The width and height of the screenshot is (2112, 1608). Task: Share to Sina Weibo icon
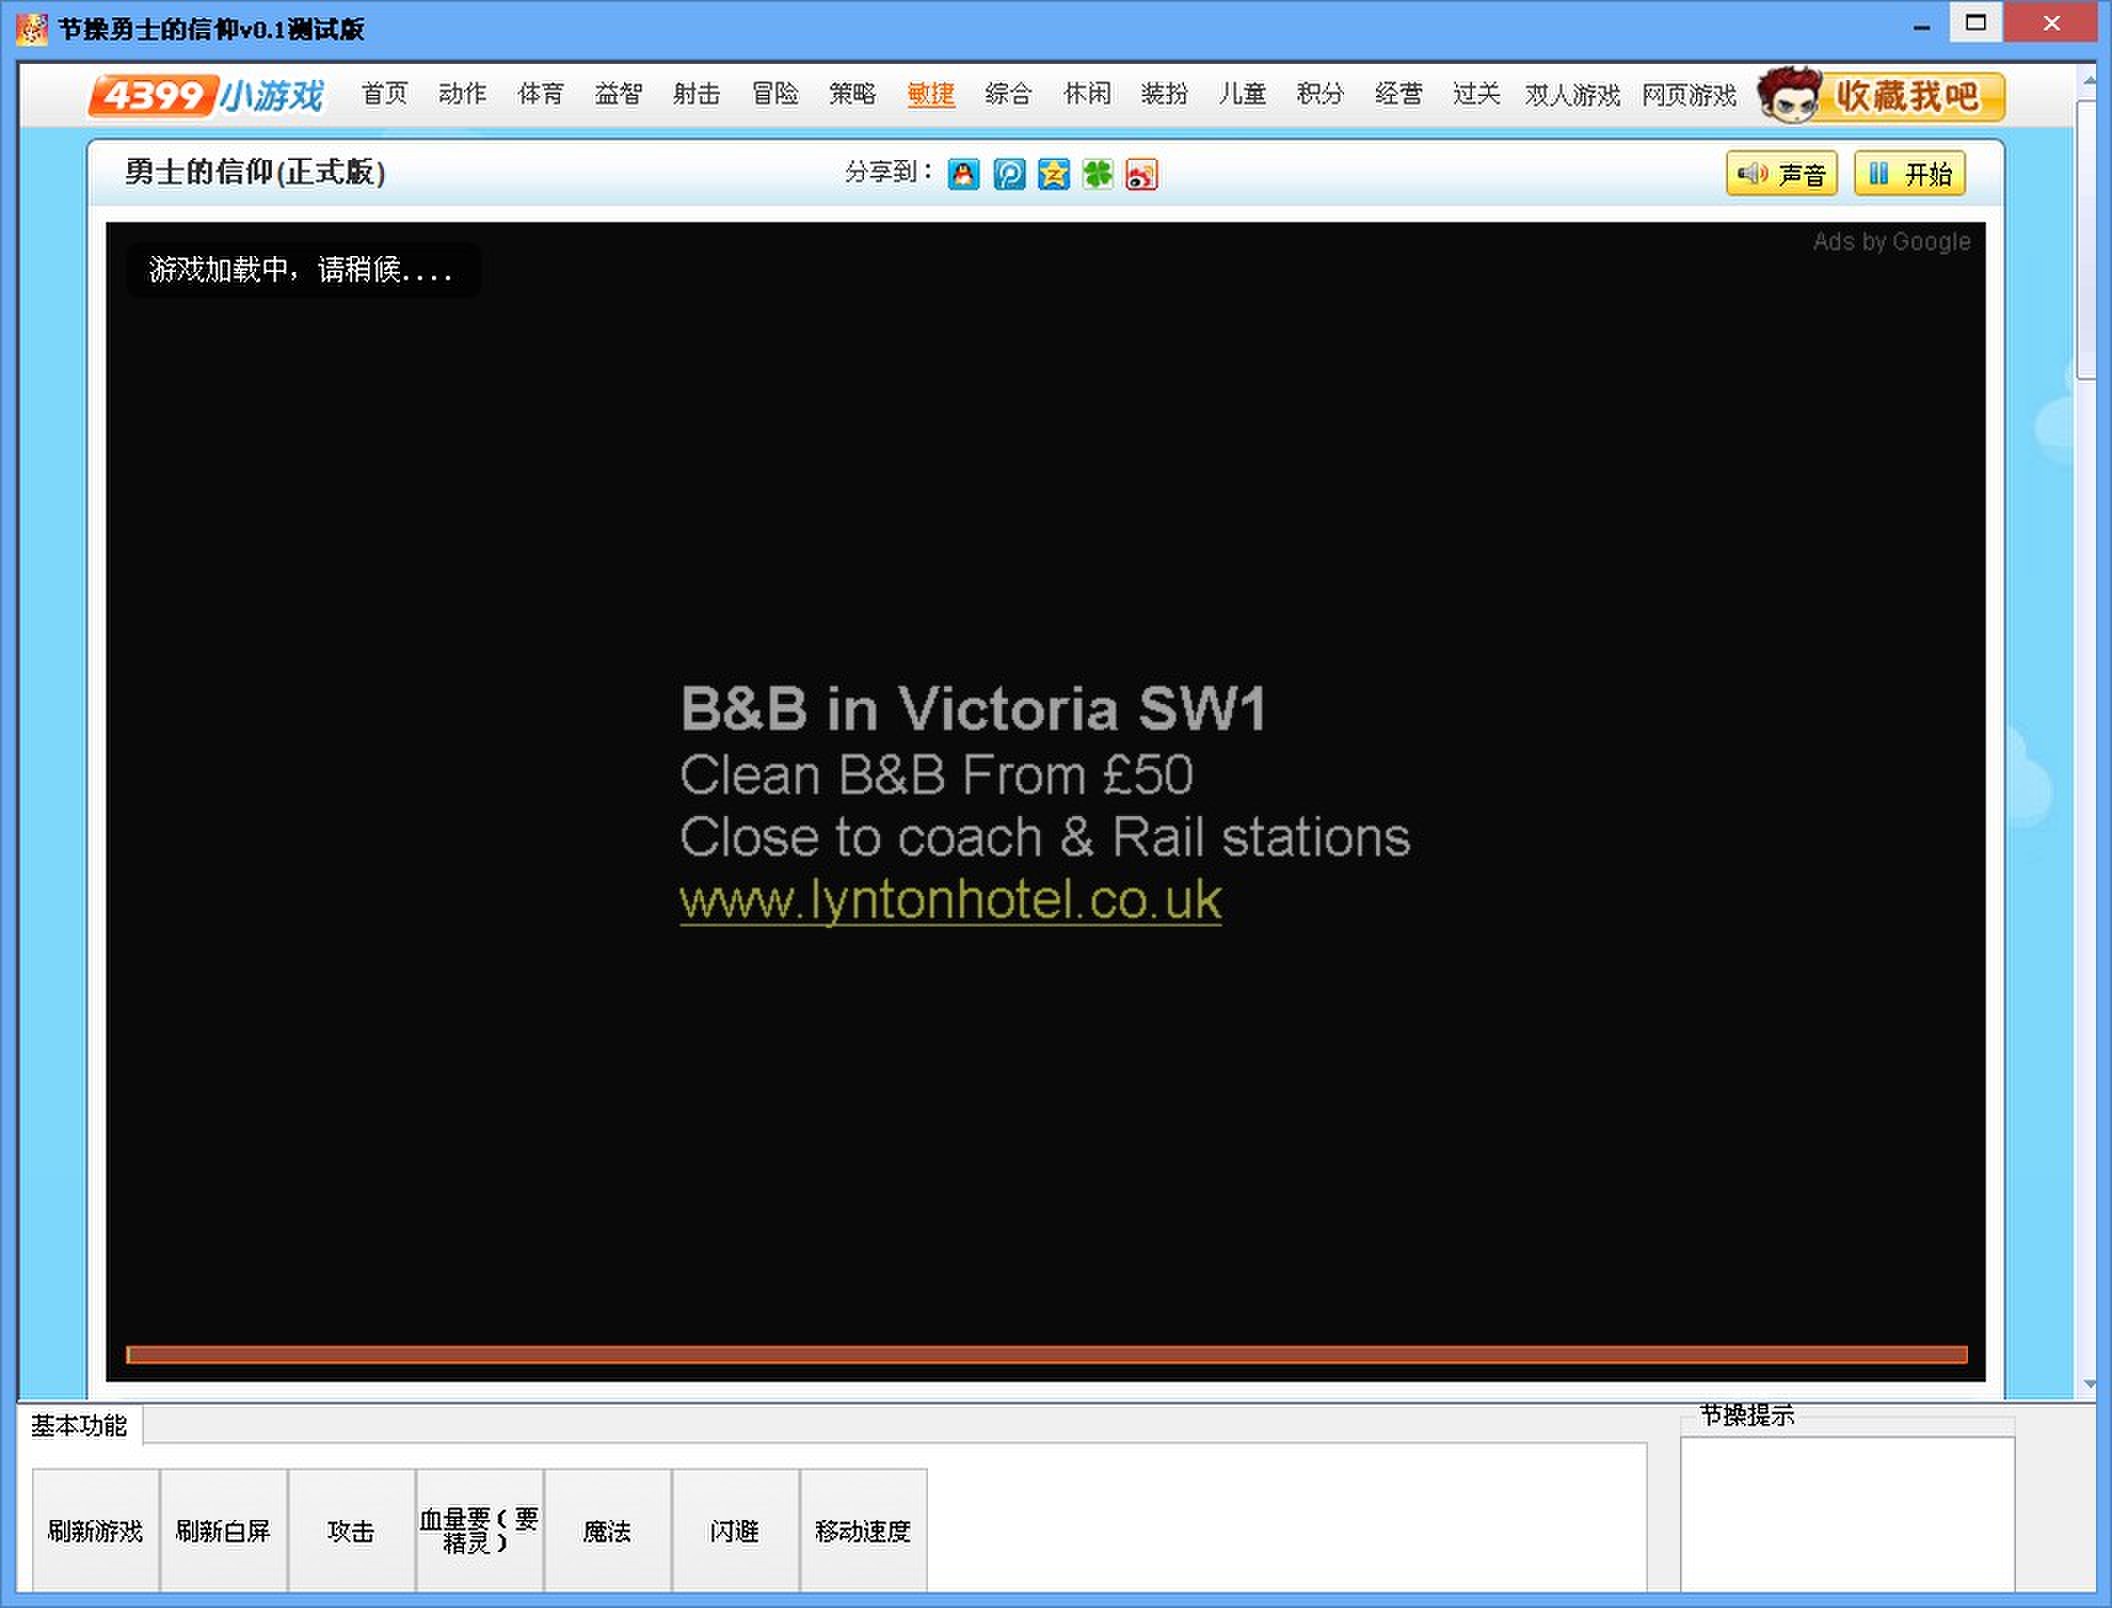click(x=1141, y=174)
